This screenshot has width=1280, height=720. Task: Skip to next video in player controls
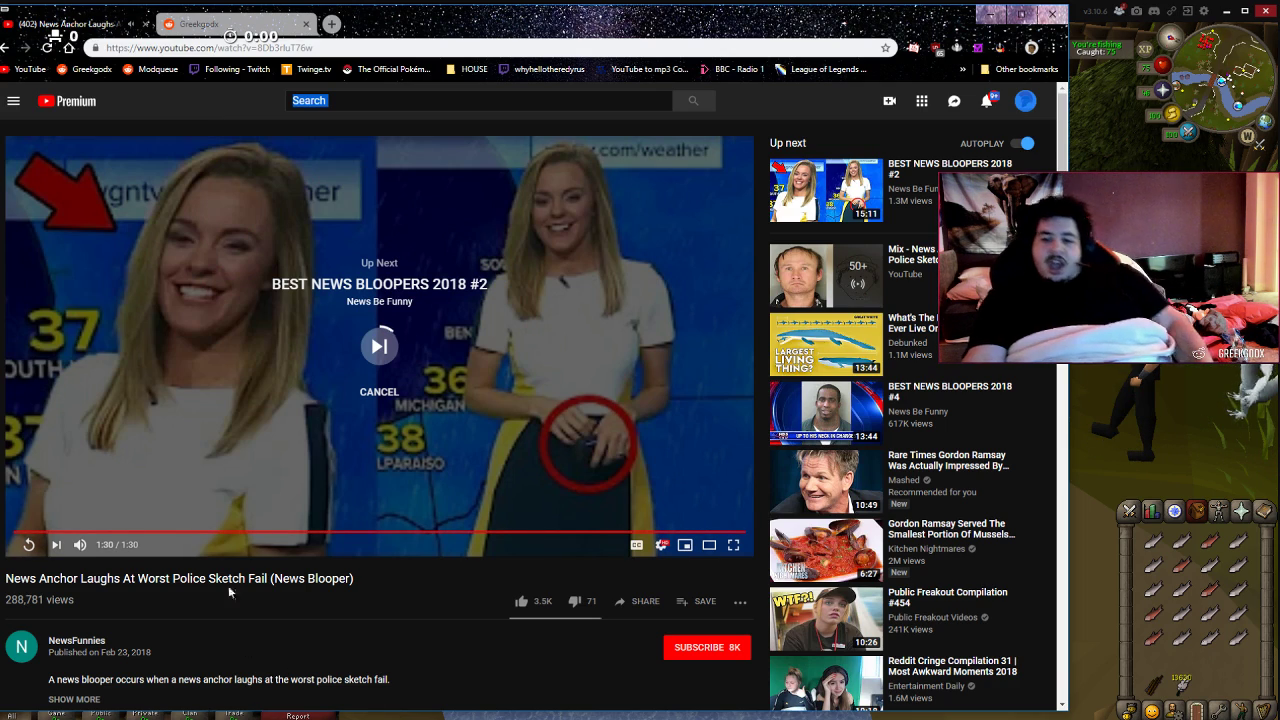click(x=56, y=545)
